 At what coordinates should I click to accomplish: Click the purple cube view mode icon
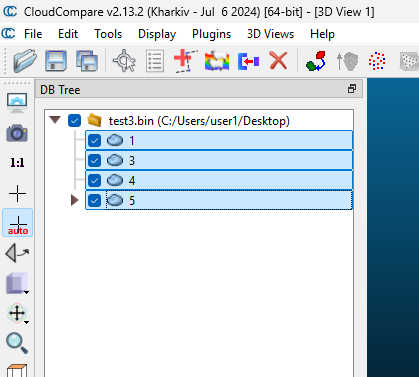17,283
